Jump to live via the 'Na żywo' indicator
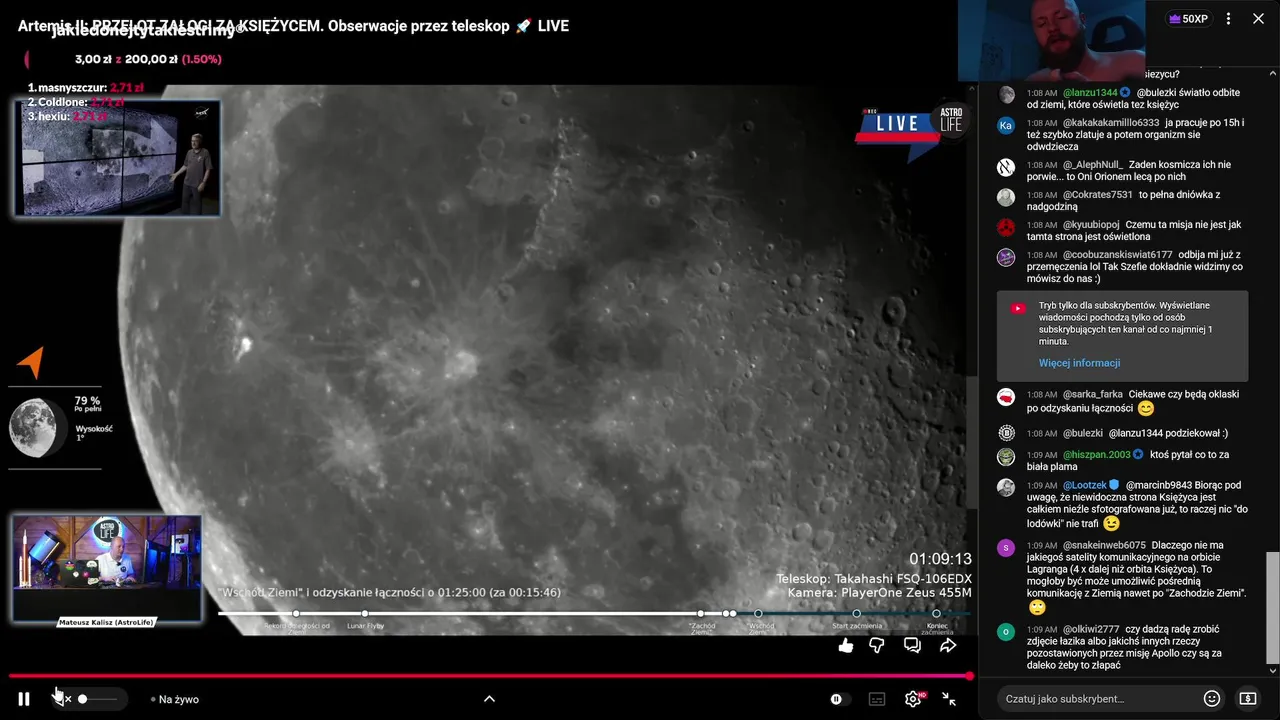 175,699
